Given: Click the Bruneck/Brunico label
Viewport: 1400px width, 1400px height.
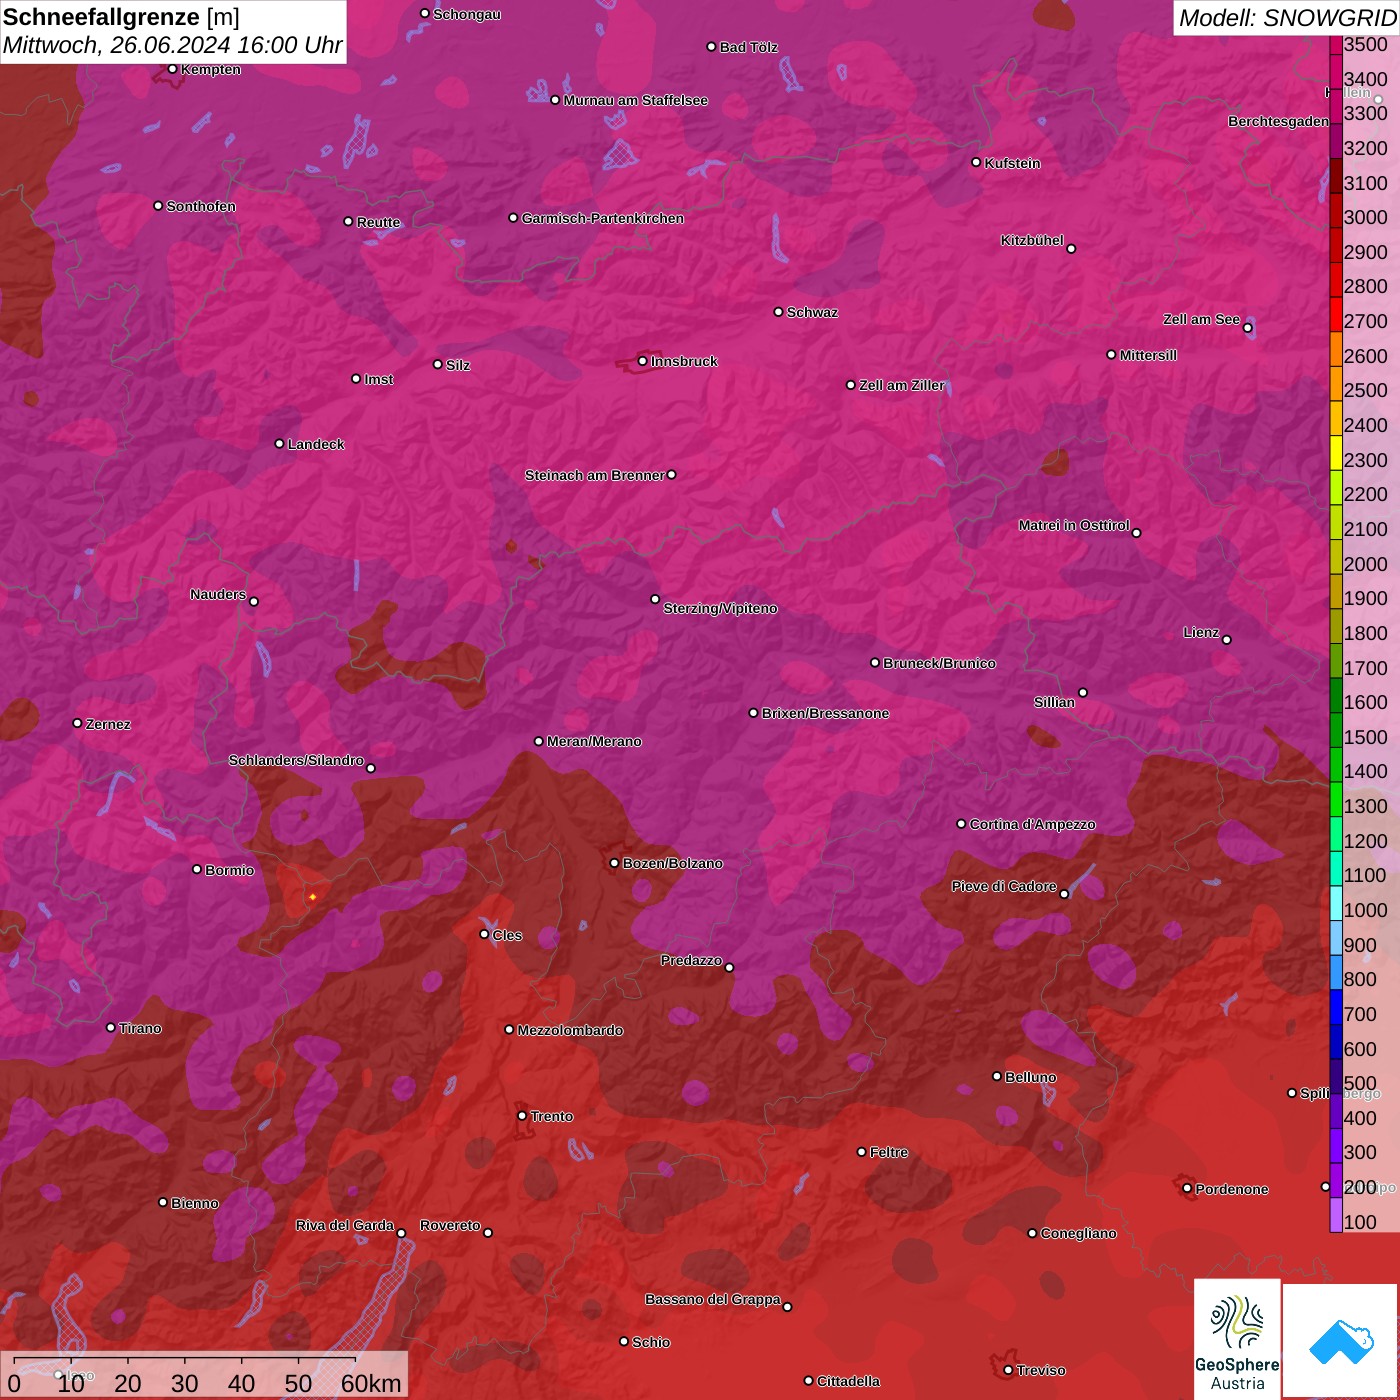Looking at the screenshot, I should [940, 663].
